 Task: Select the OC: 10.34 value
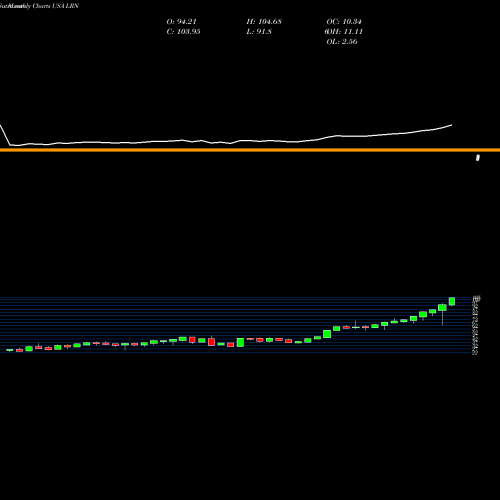pos(344,21)
